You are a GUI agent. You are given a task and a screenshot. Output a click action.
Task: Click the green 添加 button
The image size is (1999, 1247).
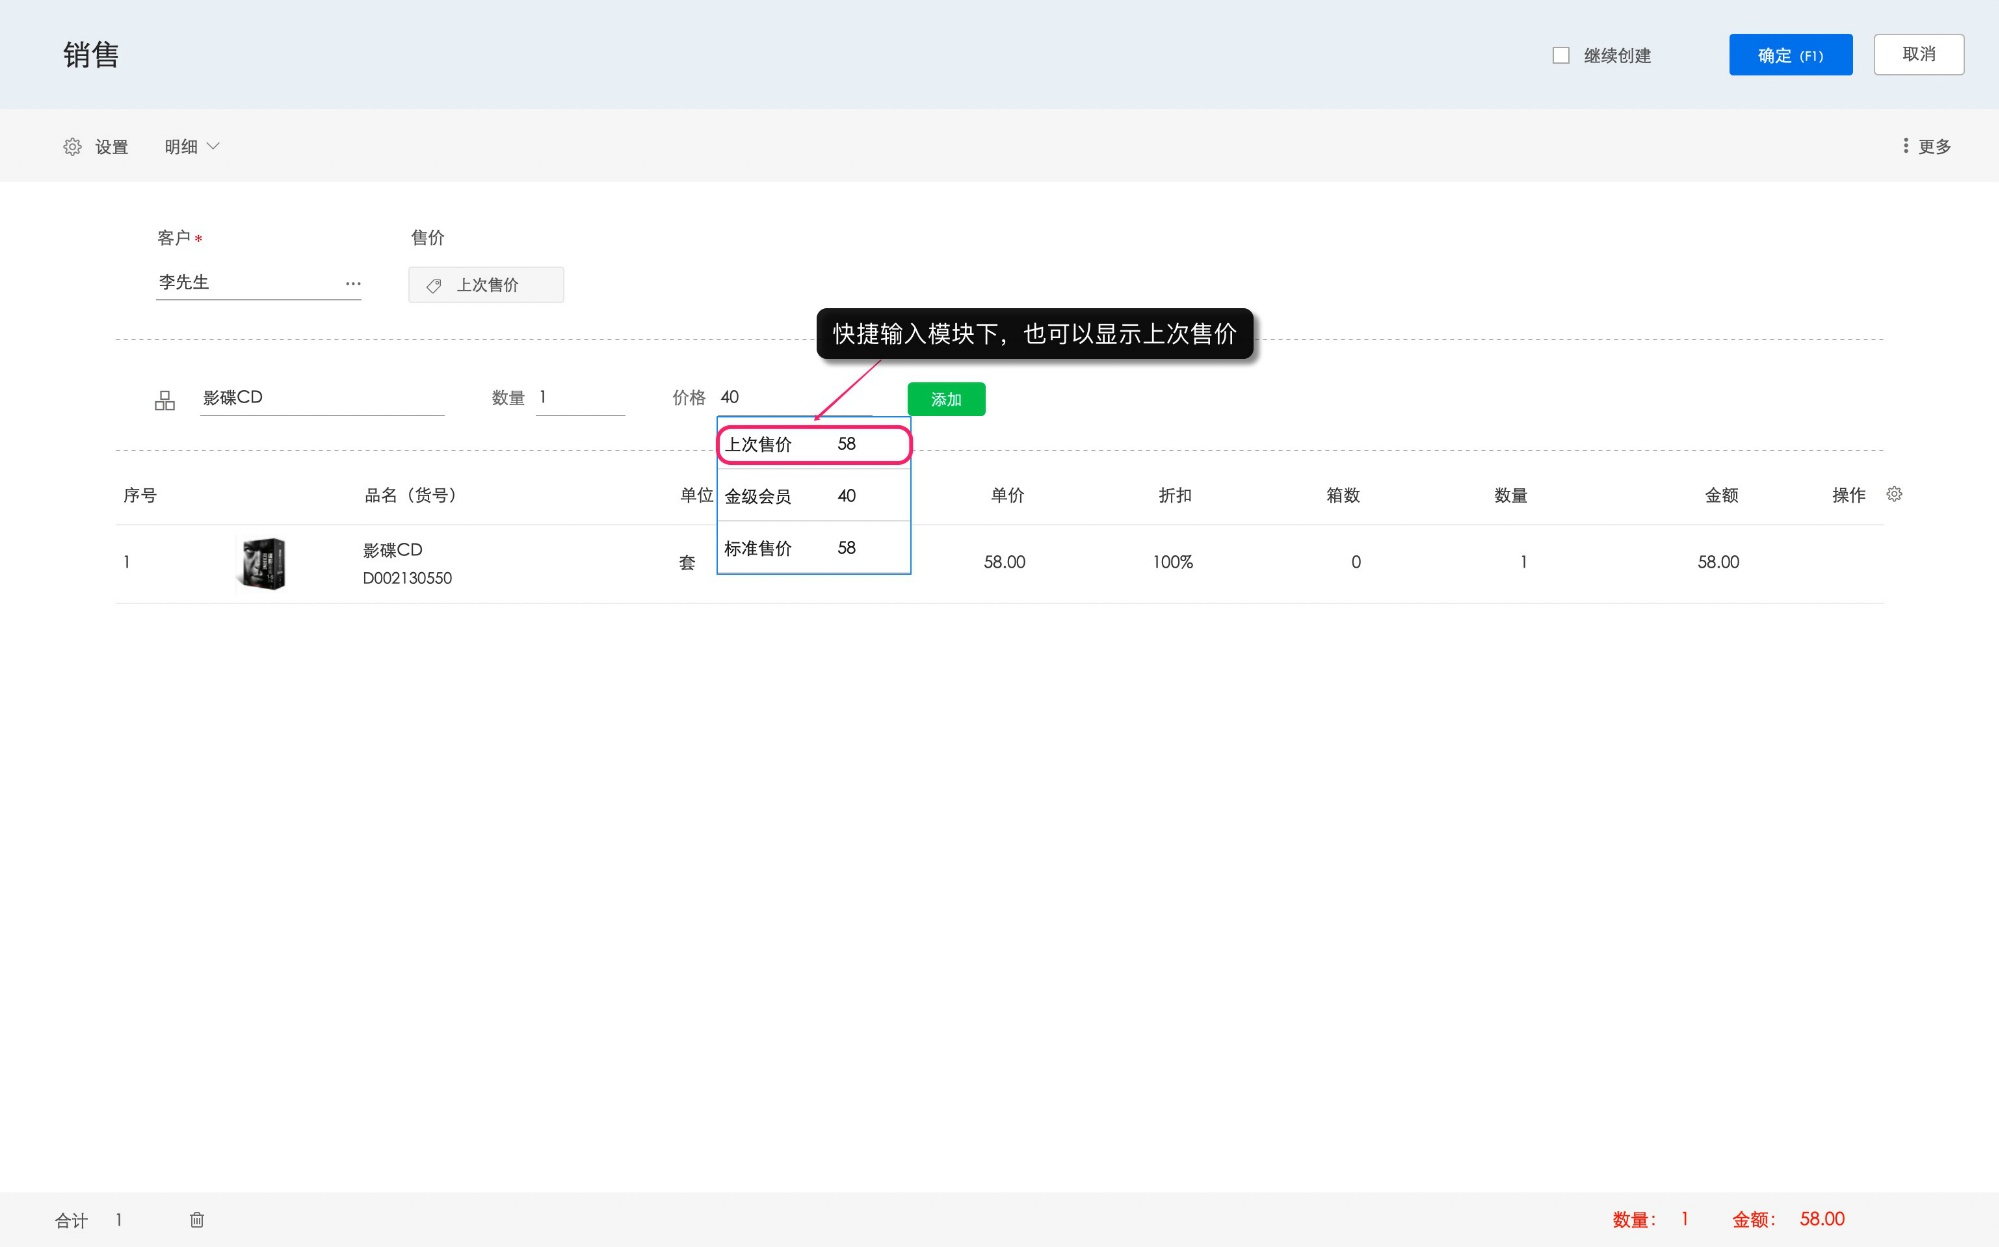[945, 399]
